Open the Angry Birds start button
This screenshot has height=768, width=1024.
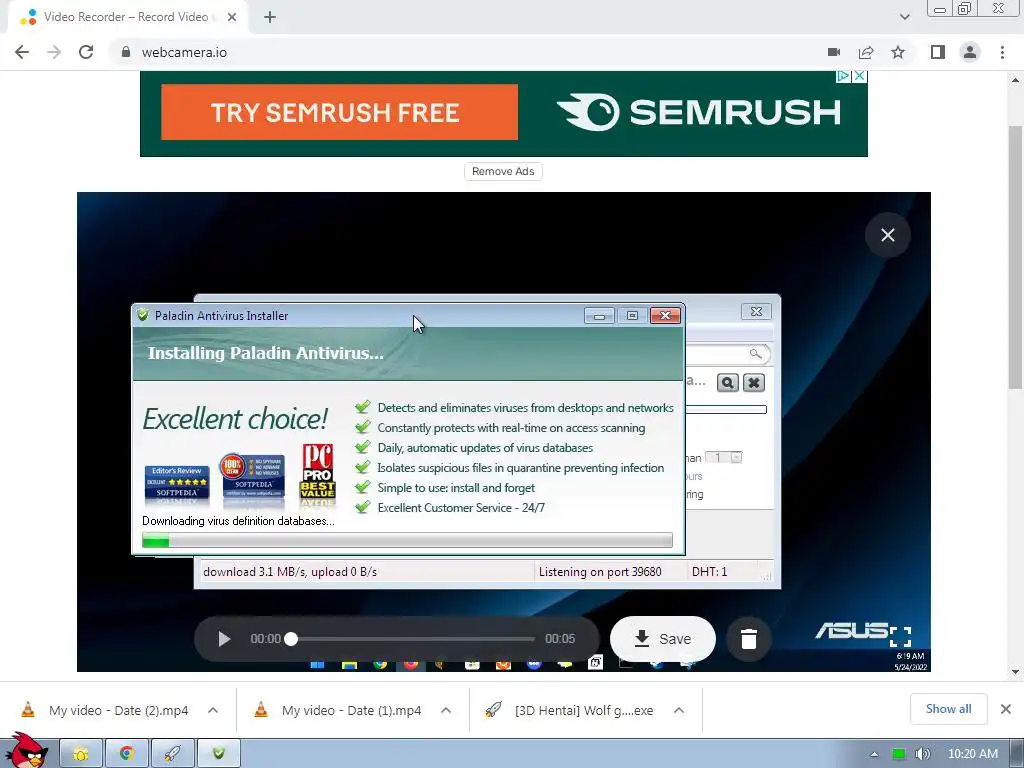[x=26, y=751]
